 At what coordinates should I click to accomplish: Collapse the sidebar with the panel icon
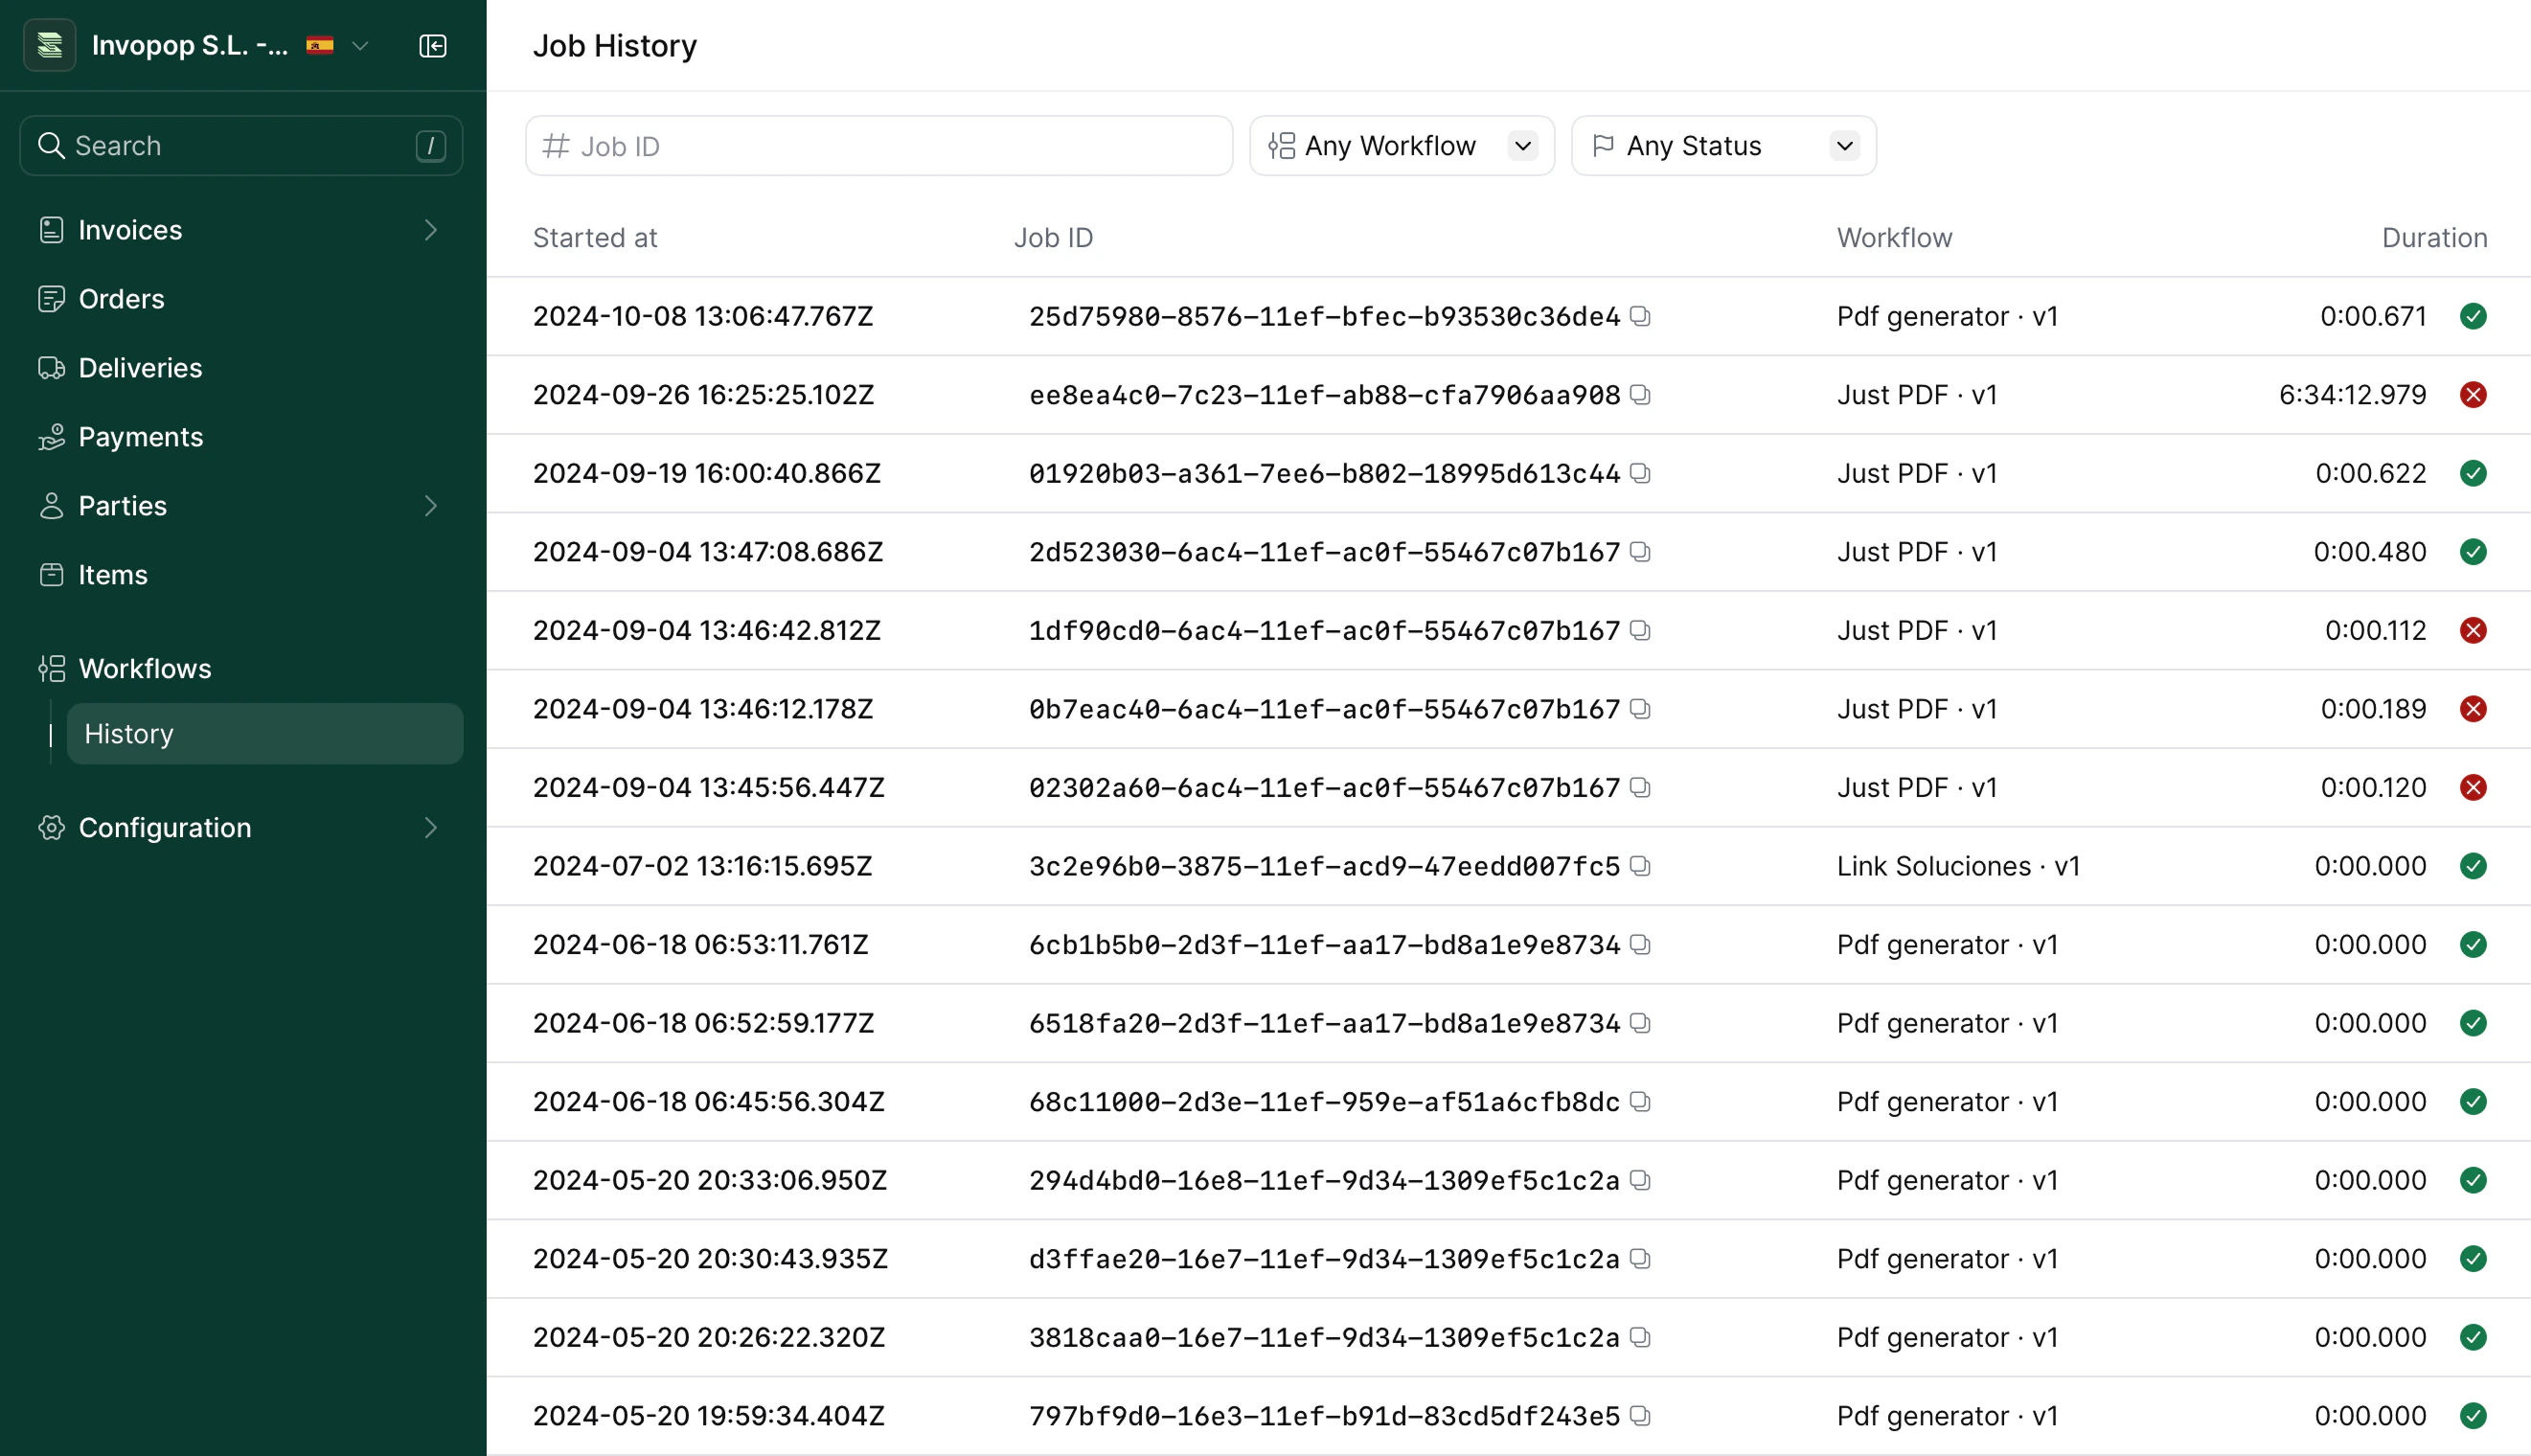(433, 45)
